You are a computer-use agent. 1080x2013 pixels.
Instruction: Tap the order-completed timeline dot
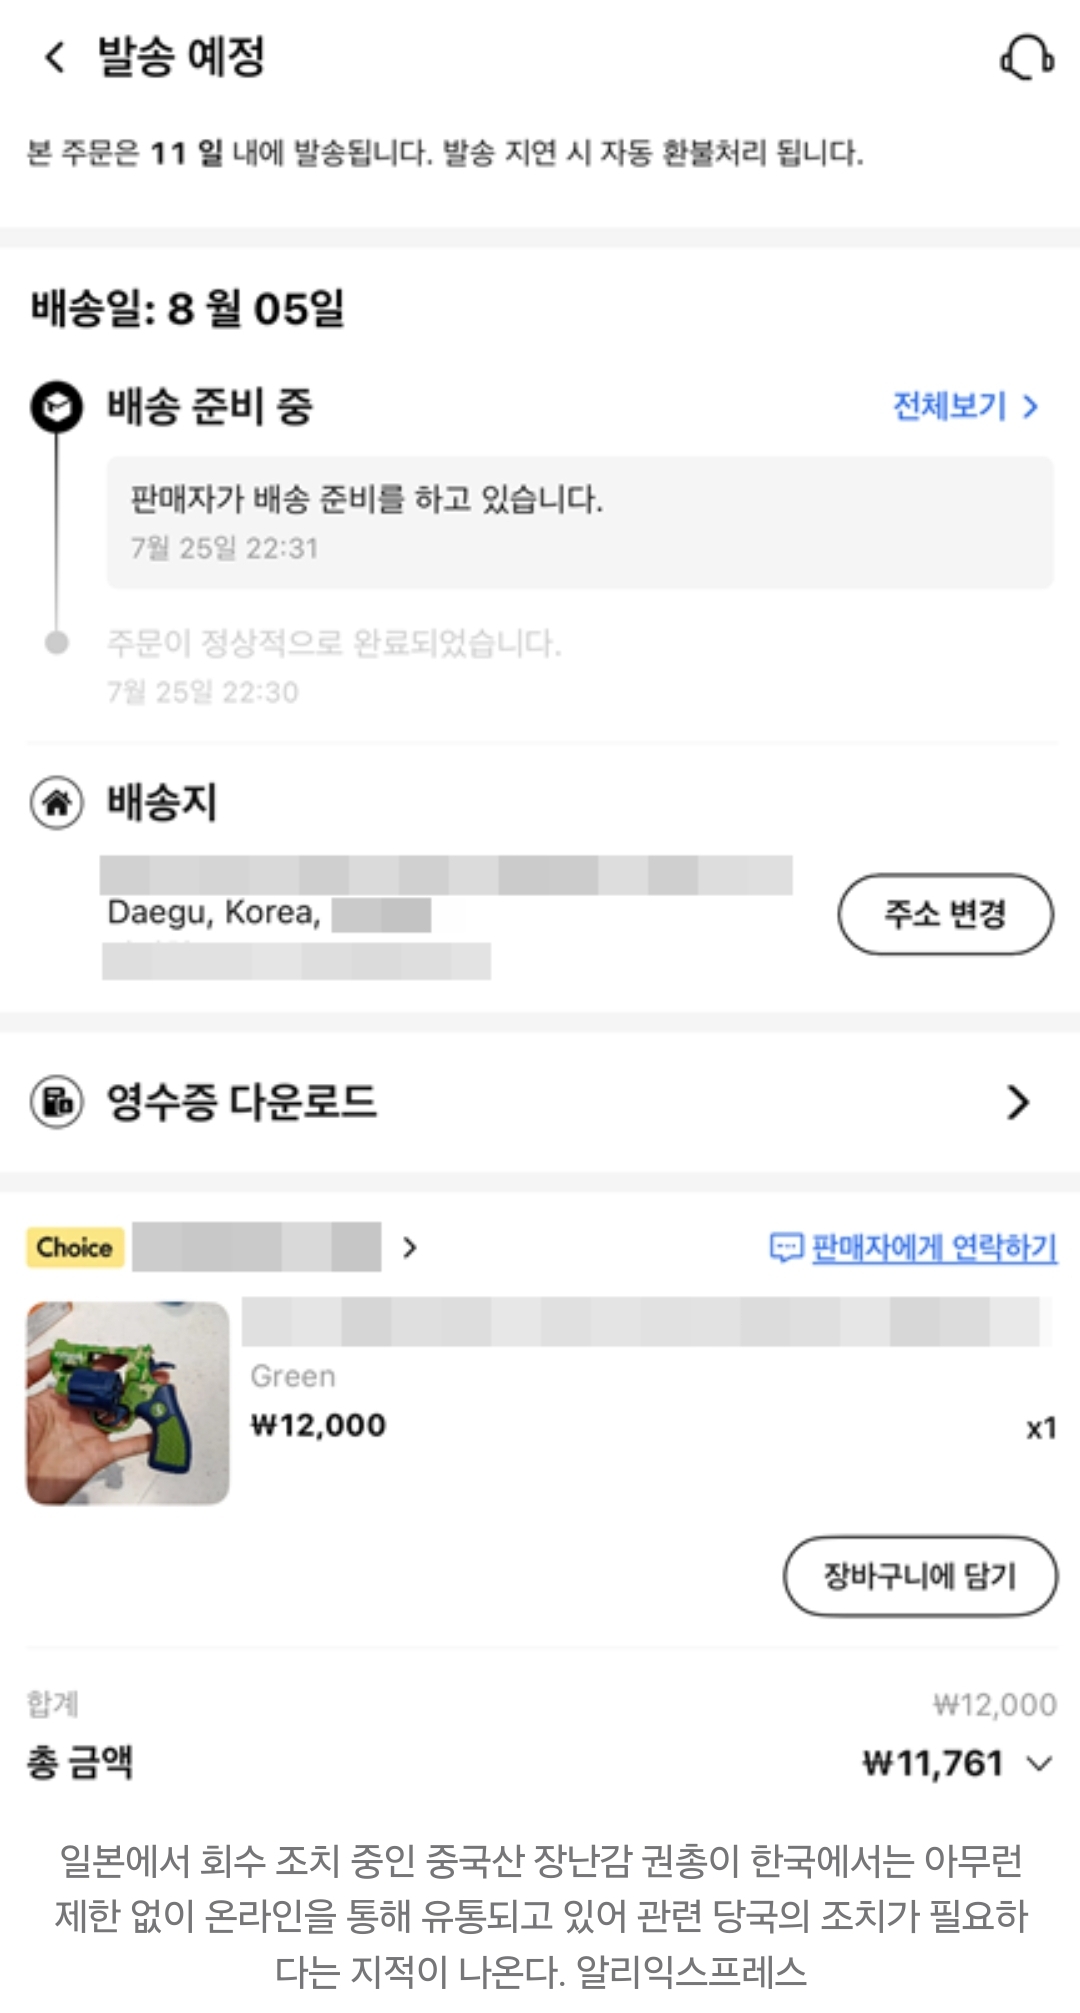click(57, 643)
